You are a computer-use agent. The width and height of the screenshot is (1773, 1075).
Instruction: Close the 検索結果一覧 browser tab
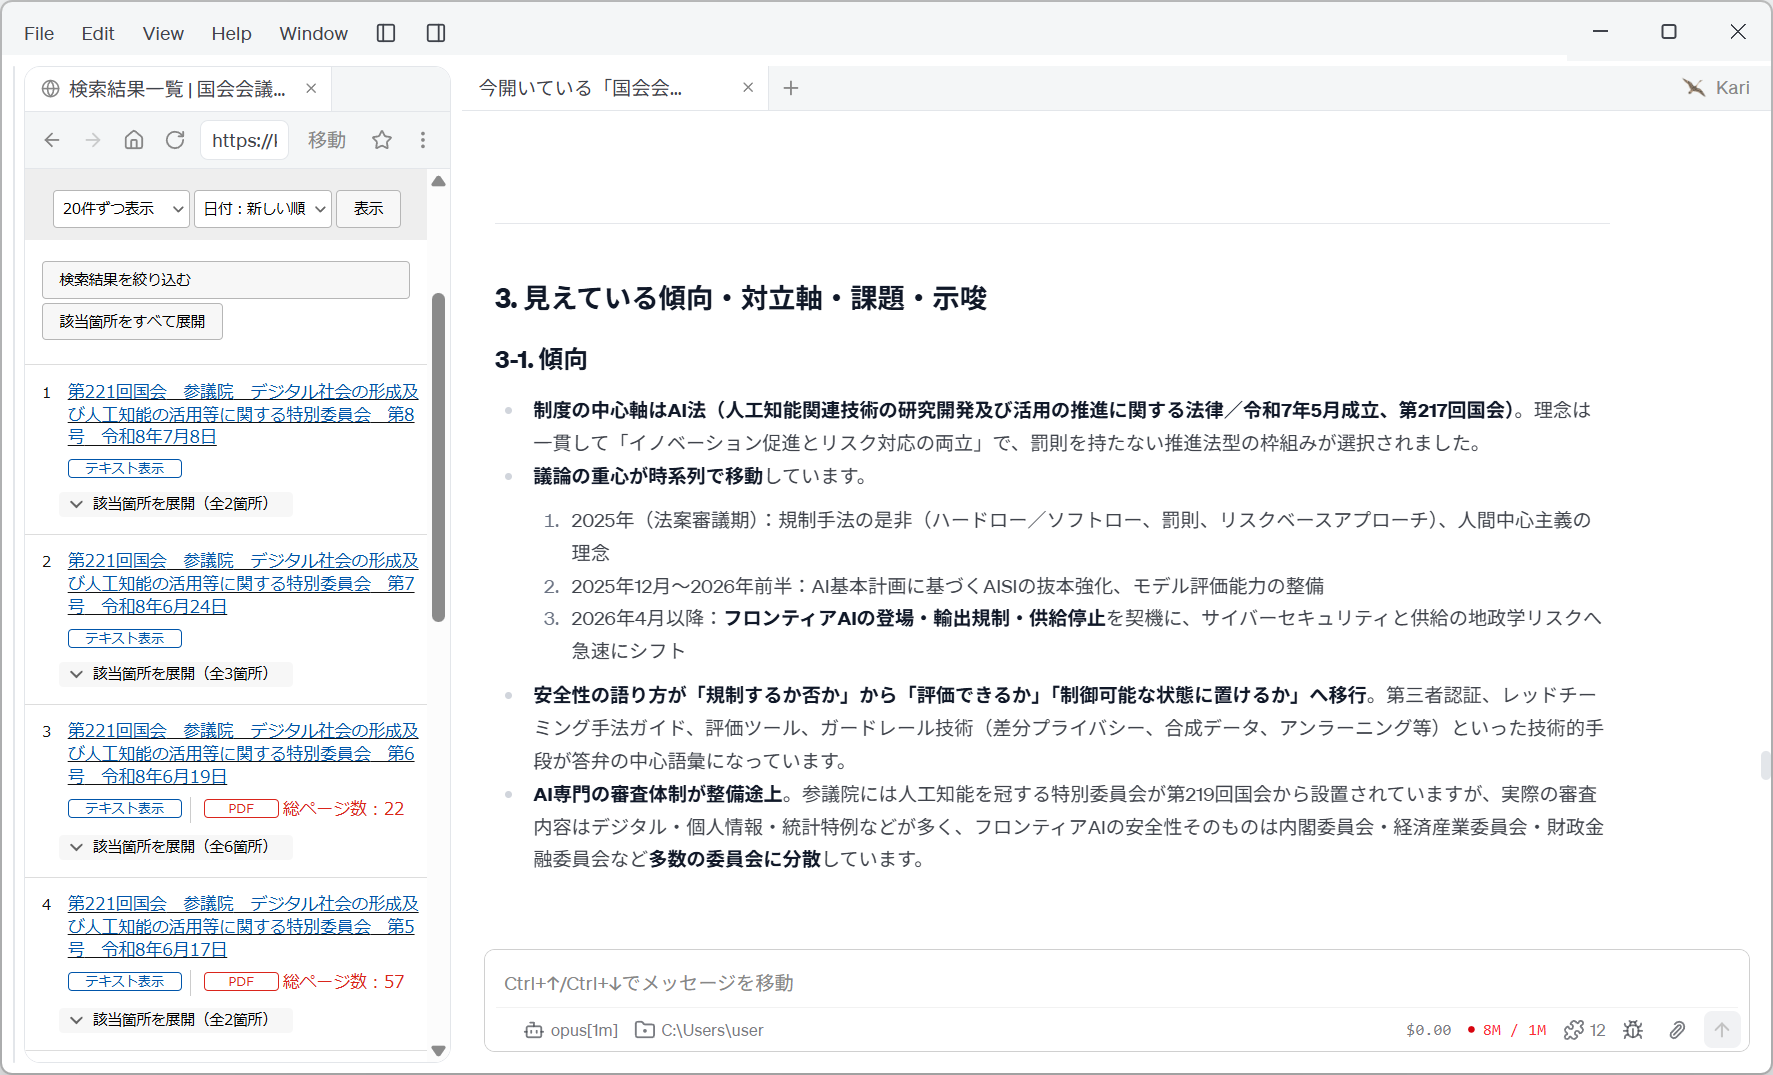[311, 88]
